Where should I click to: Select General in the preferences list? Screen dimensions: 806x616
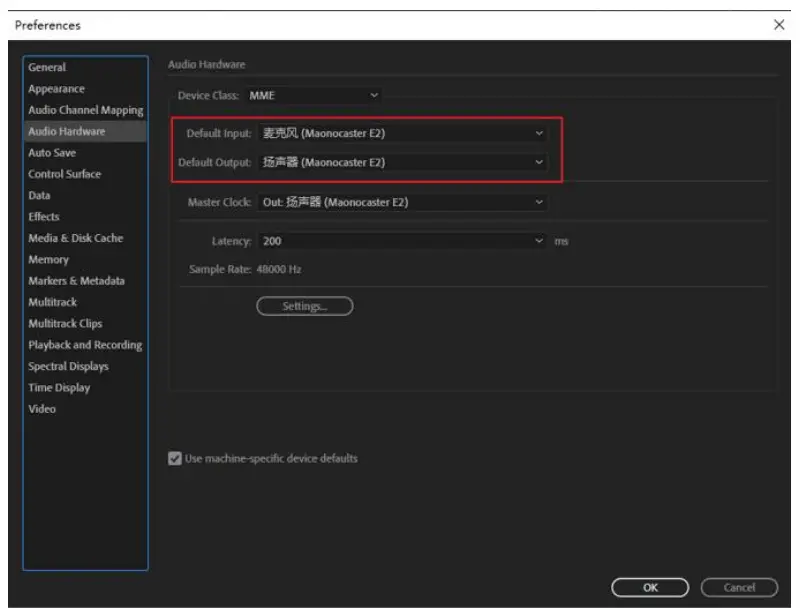point(47,67)
